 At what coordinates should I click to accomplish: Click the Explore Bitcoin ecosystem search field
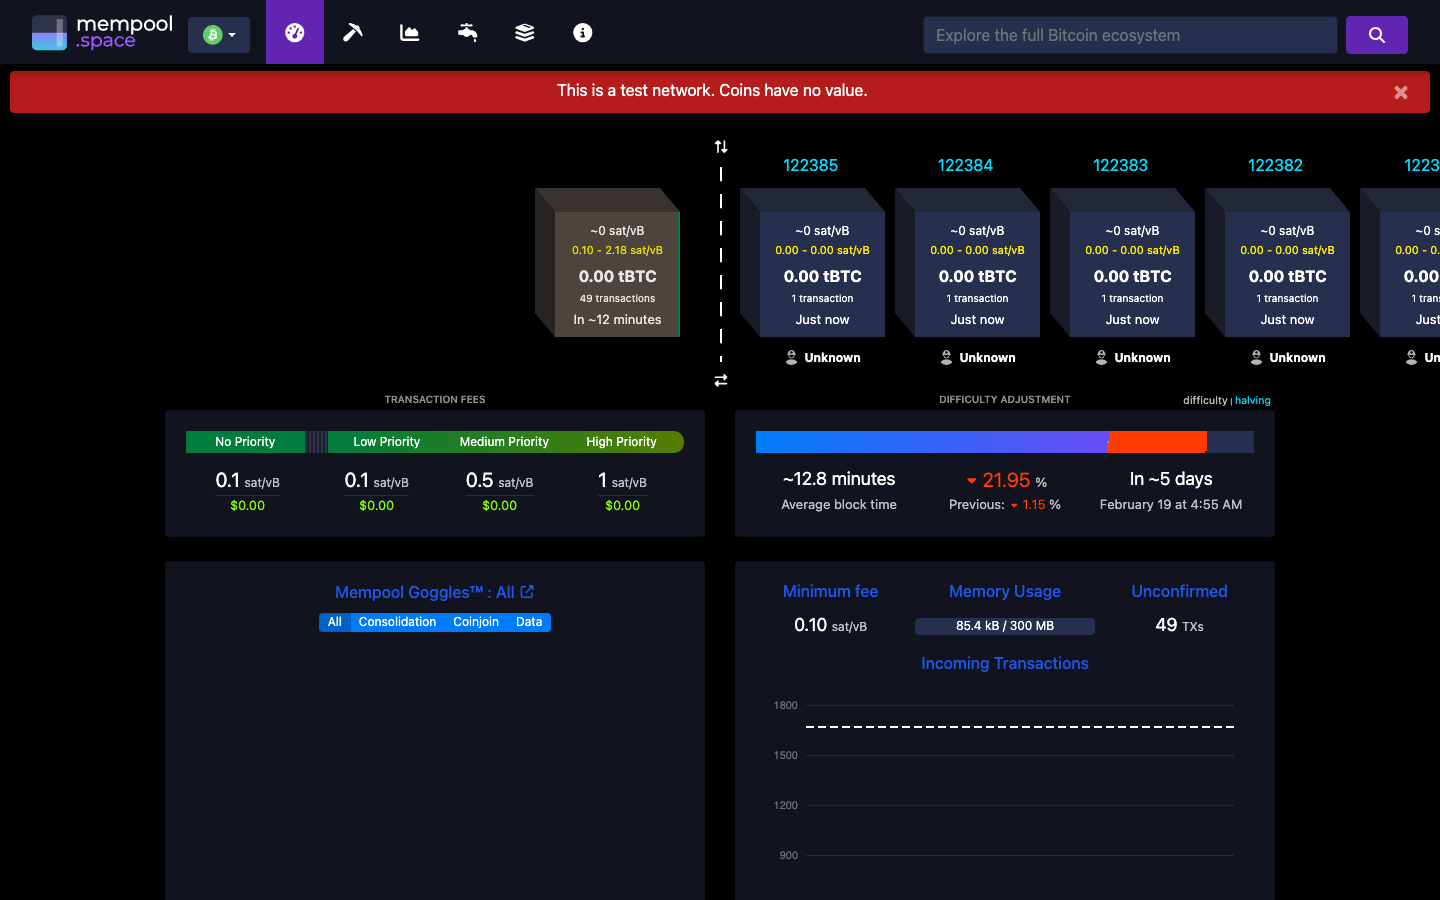point(1130,34)
